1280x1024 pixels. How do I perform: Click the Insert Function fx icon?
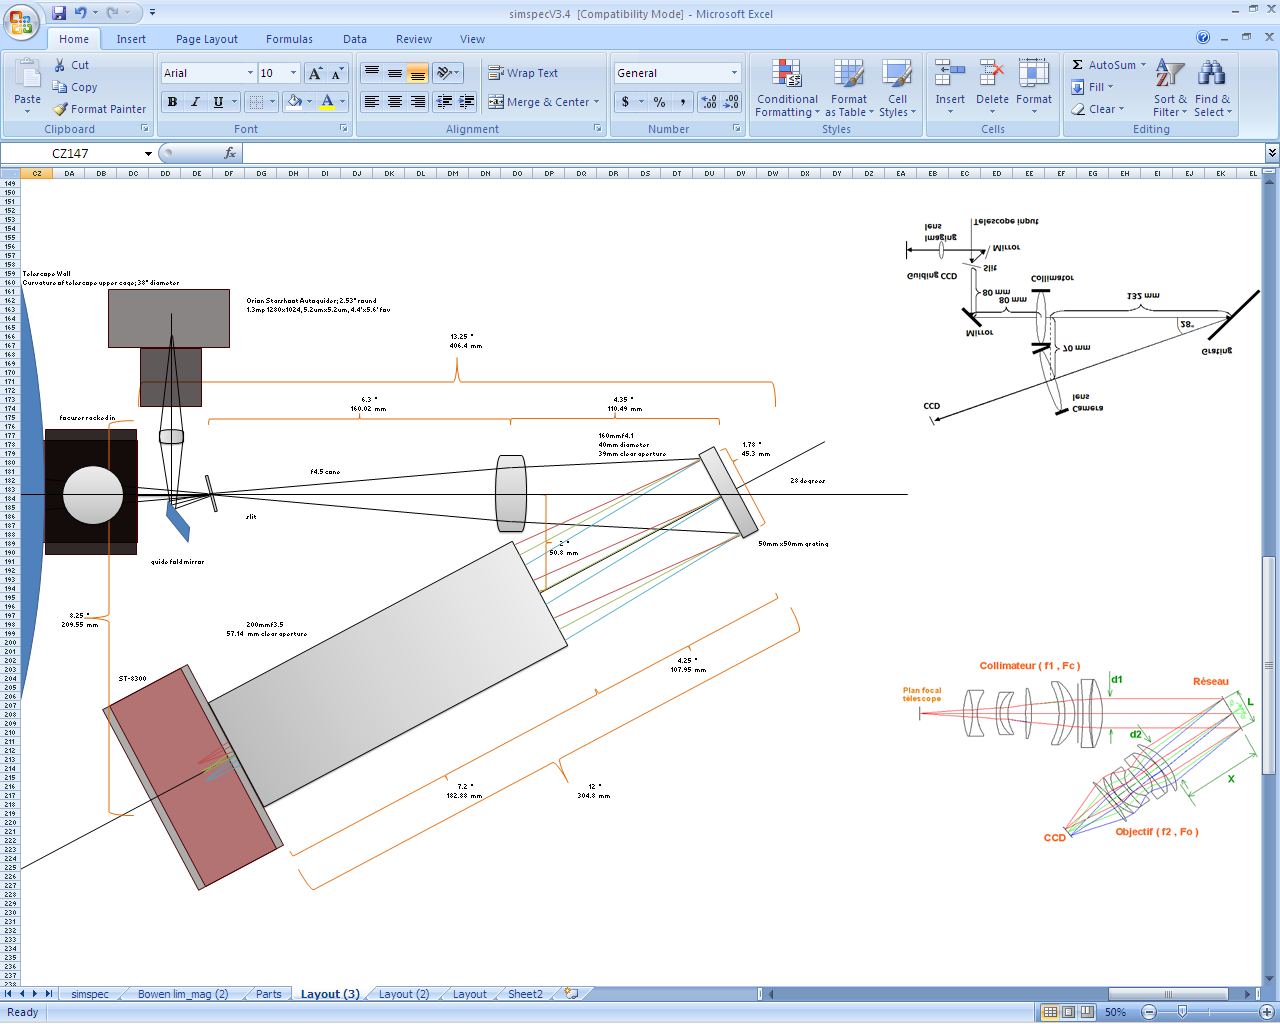[230, 153]
